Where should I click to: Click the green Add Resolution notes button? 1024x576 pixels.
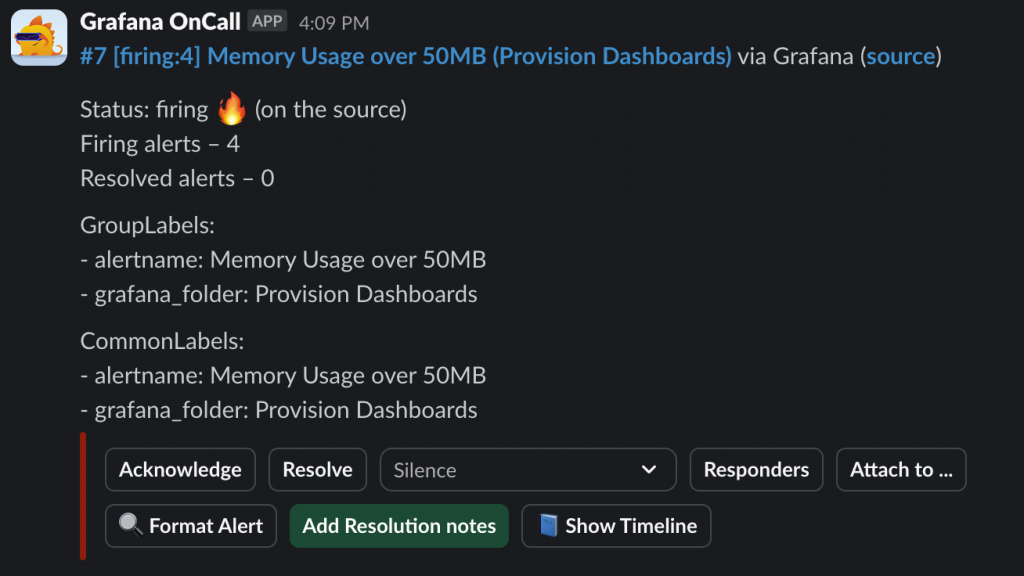point(399,526)
